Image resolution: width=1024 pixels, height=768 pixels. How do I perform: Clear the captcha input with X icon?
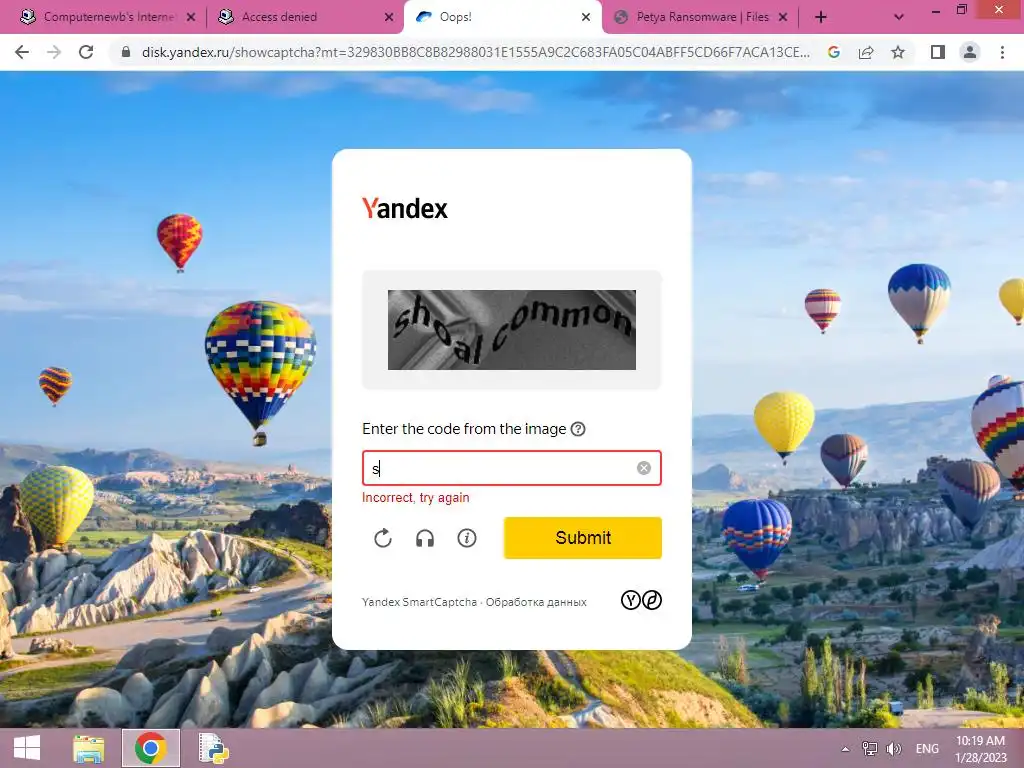click(644, 468)
